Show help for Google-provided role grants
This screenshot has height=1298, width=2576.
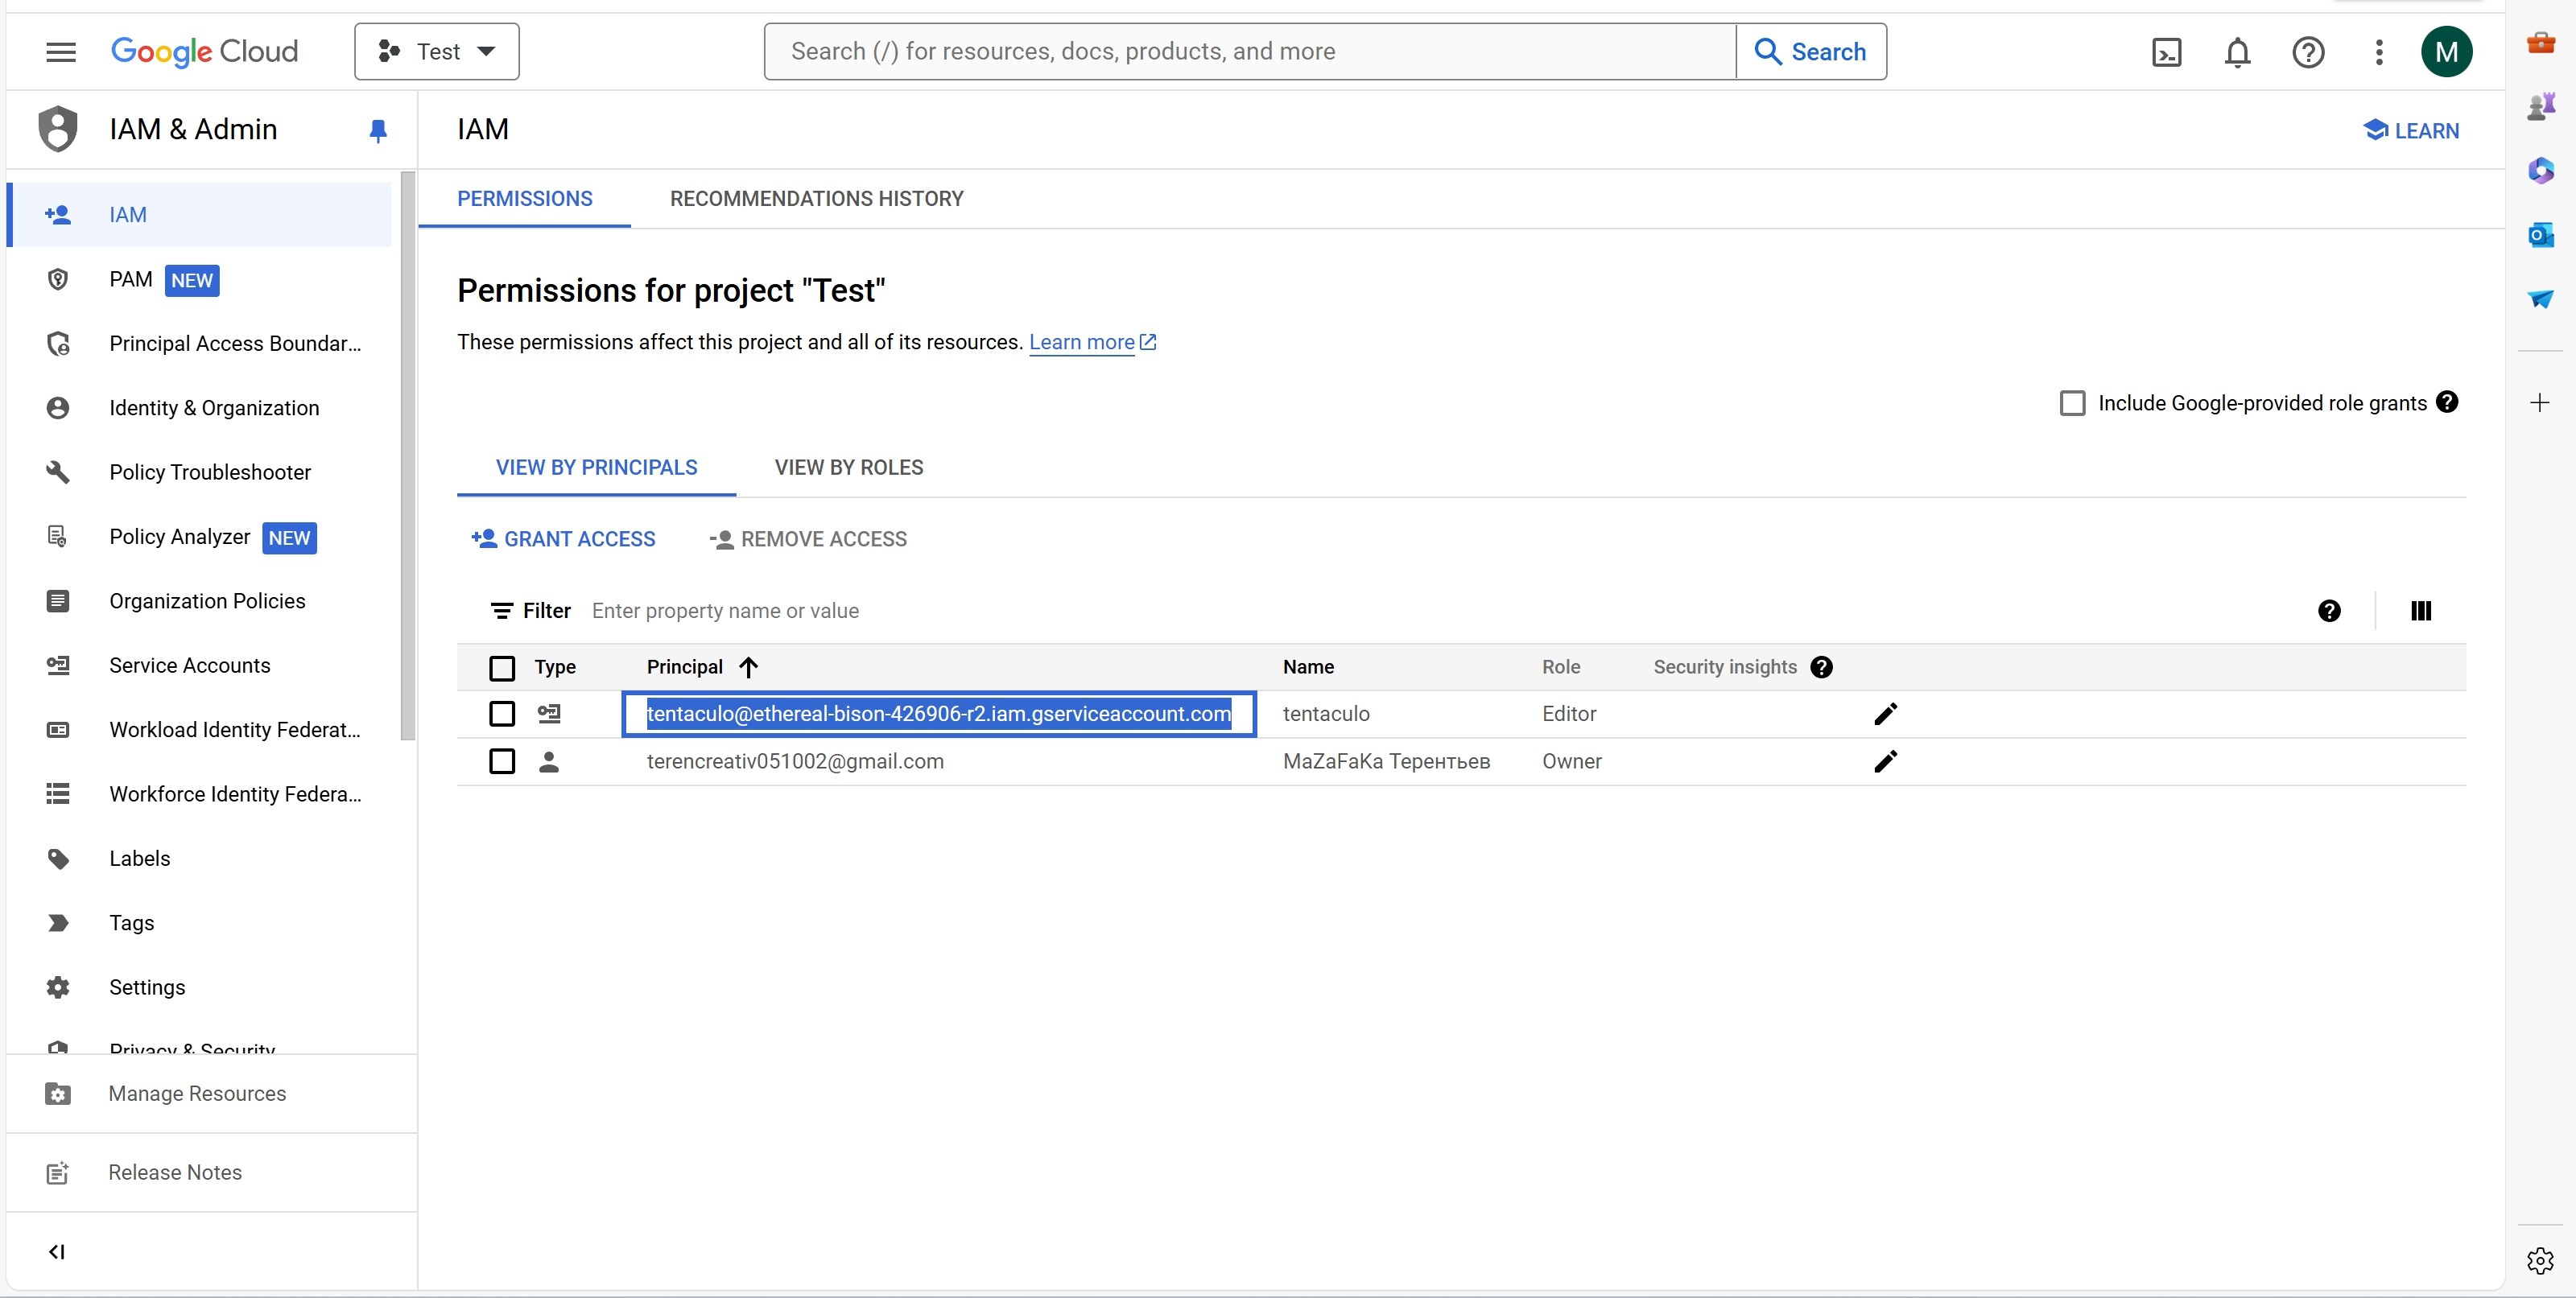pos(2447,402)
